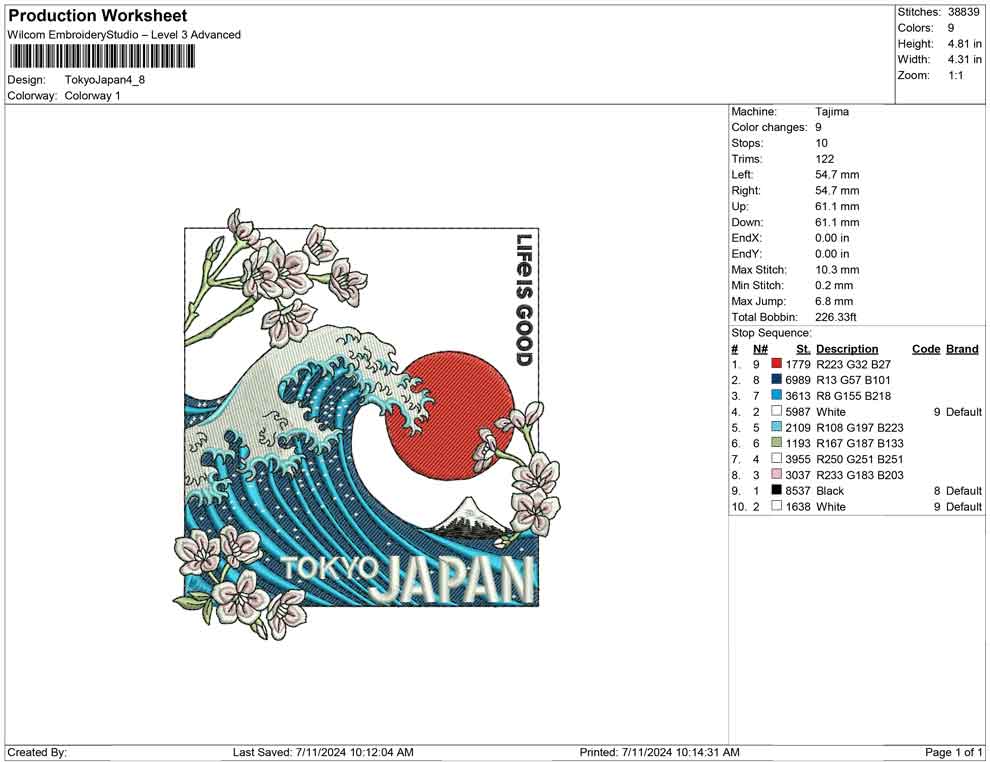
Task: Click the description R233 G183 B203
Action: (x=860, y=475)
